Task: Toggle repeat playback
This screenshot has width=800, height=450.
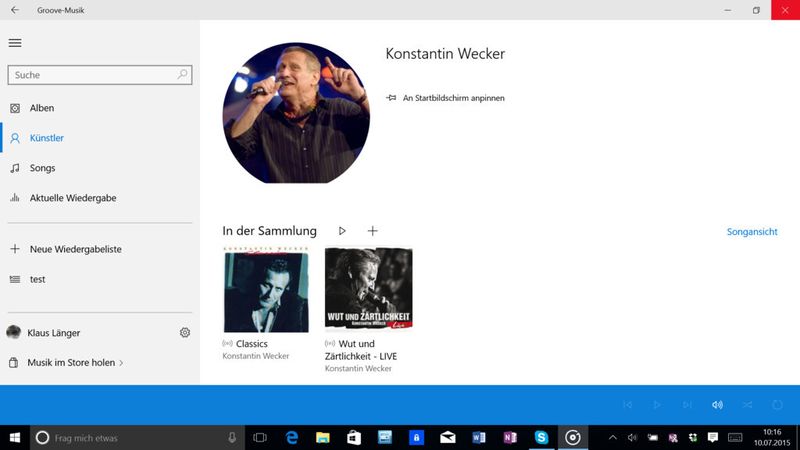Action: tap(778, 405)
